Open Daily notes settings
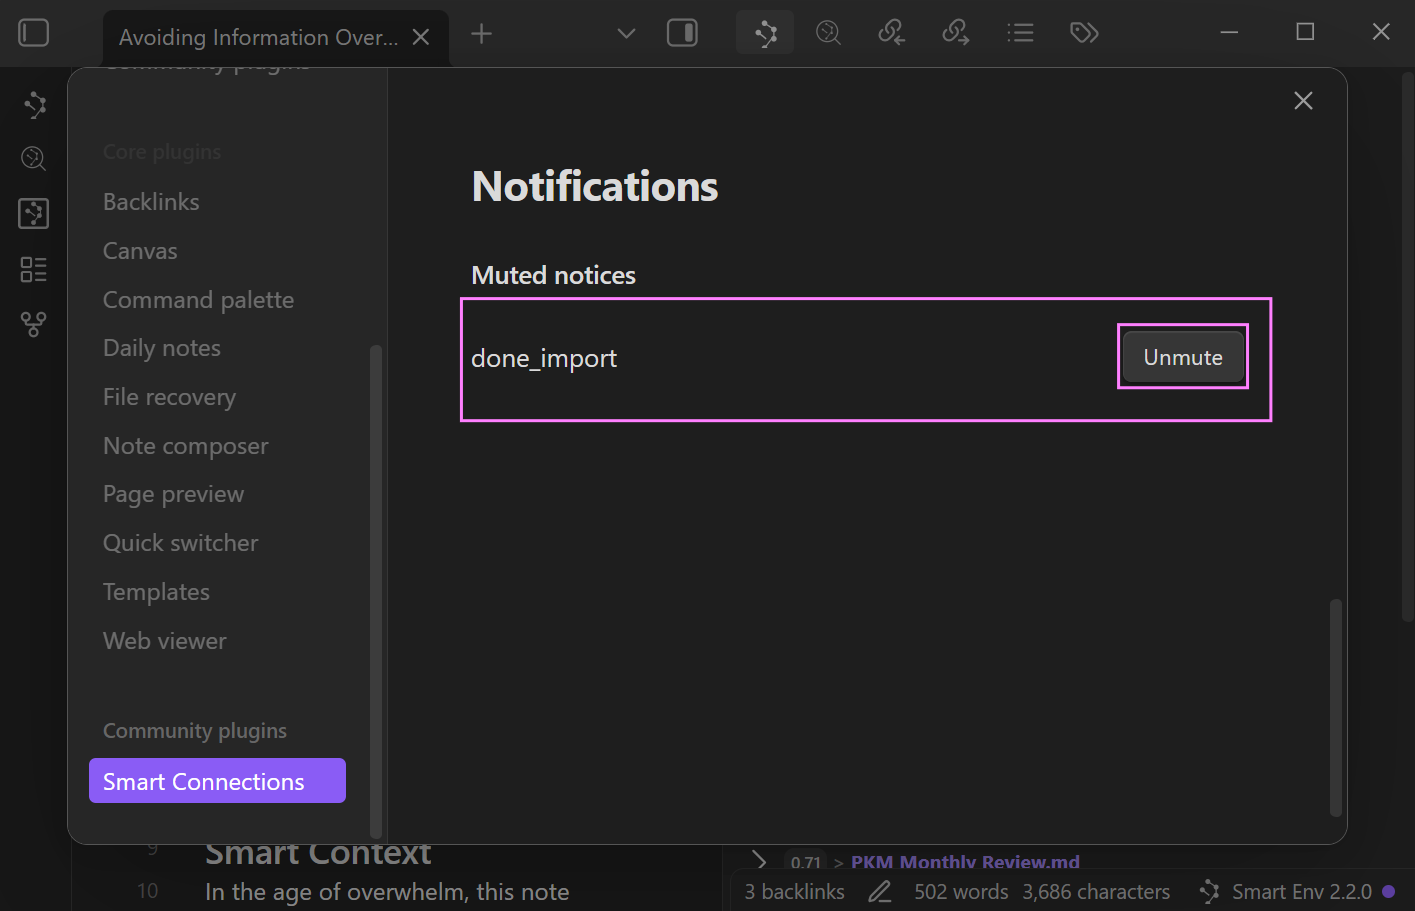Viewport: 1415px width, 911px height. click(x=162, y=348)
